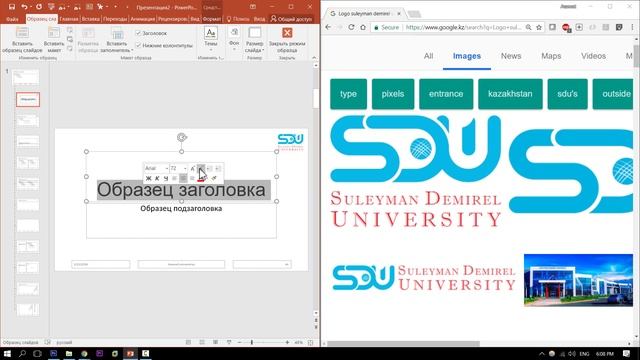Select the slide master thumbnail at top

tap(26, 77)
